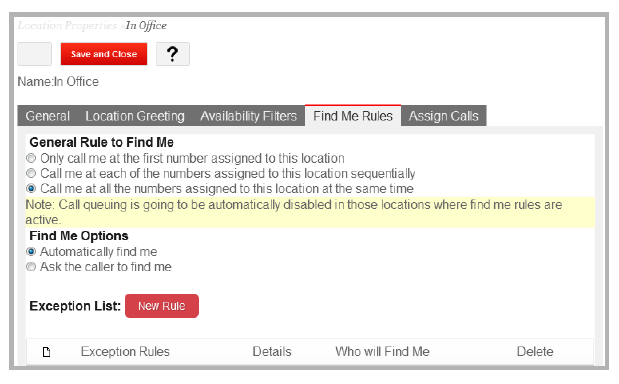
Task: Click the Exception Rules column header
Action: point(125,352)
